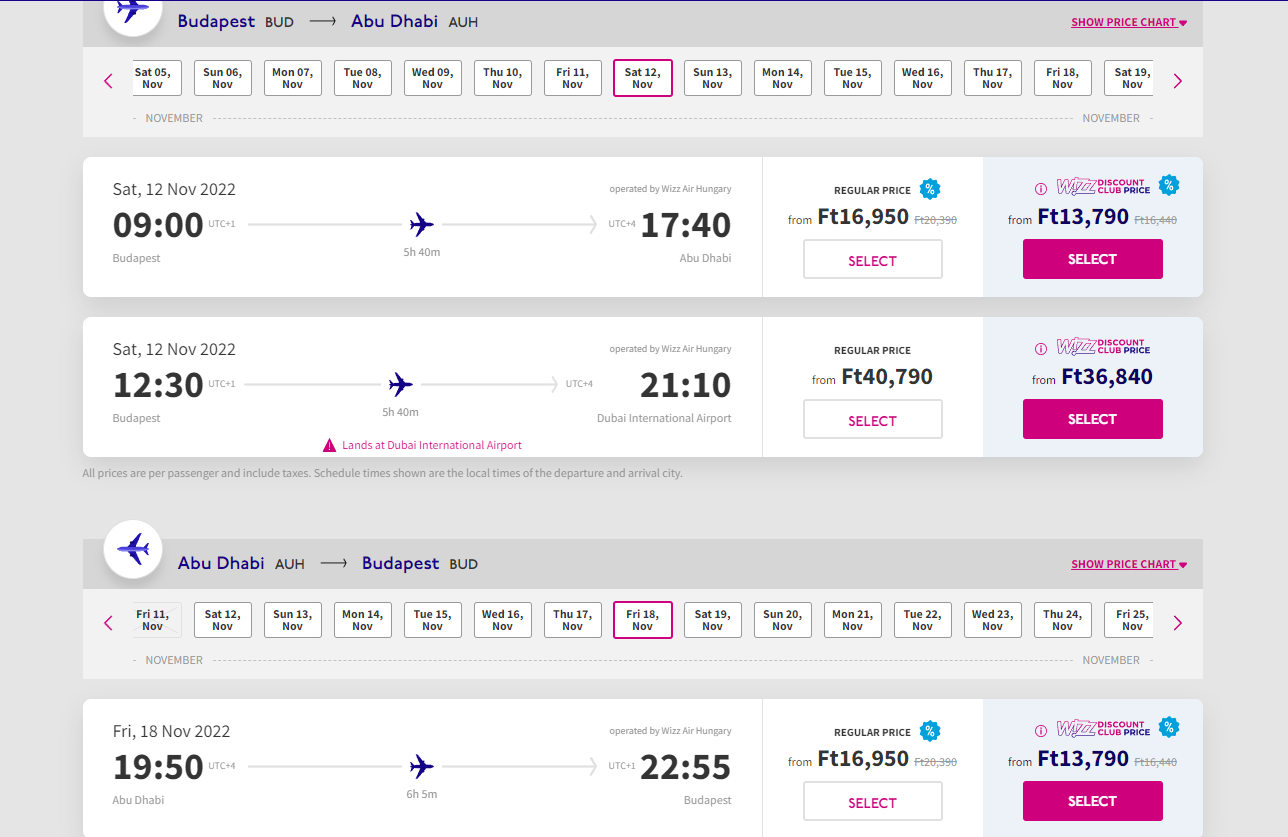Go to previous outbound dates with left arrow
Viewport: 1288px width, 837px height.
(109, 81)
